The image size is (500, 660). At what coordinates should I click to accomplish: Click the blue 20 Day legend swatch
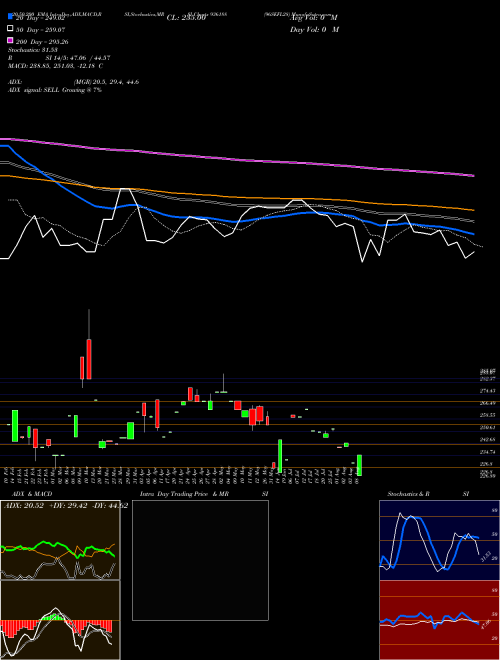pos(11,17)
